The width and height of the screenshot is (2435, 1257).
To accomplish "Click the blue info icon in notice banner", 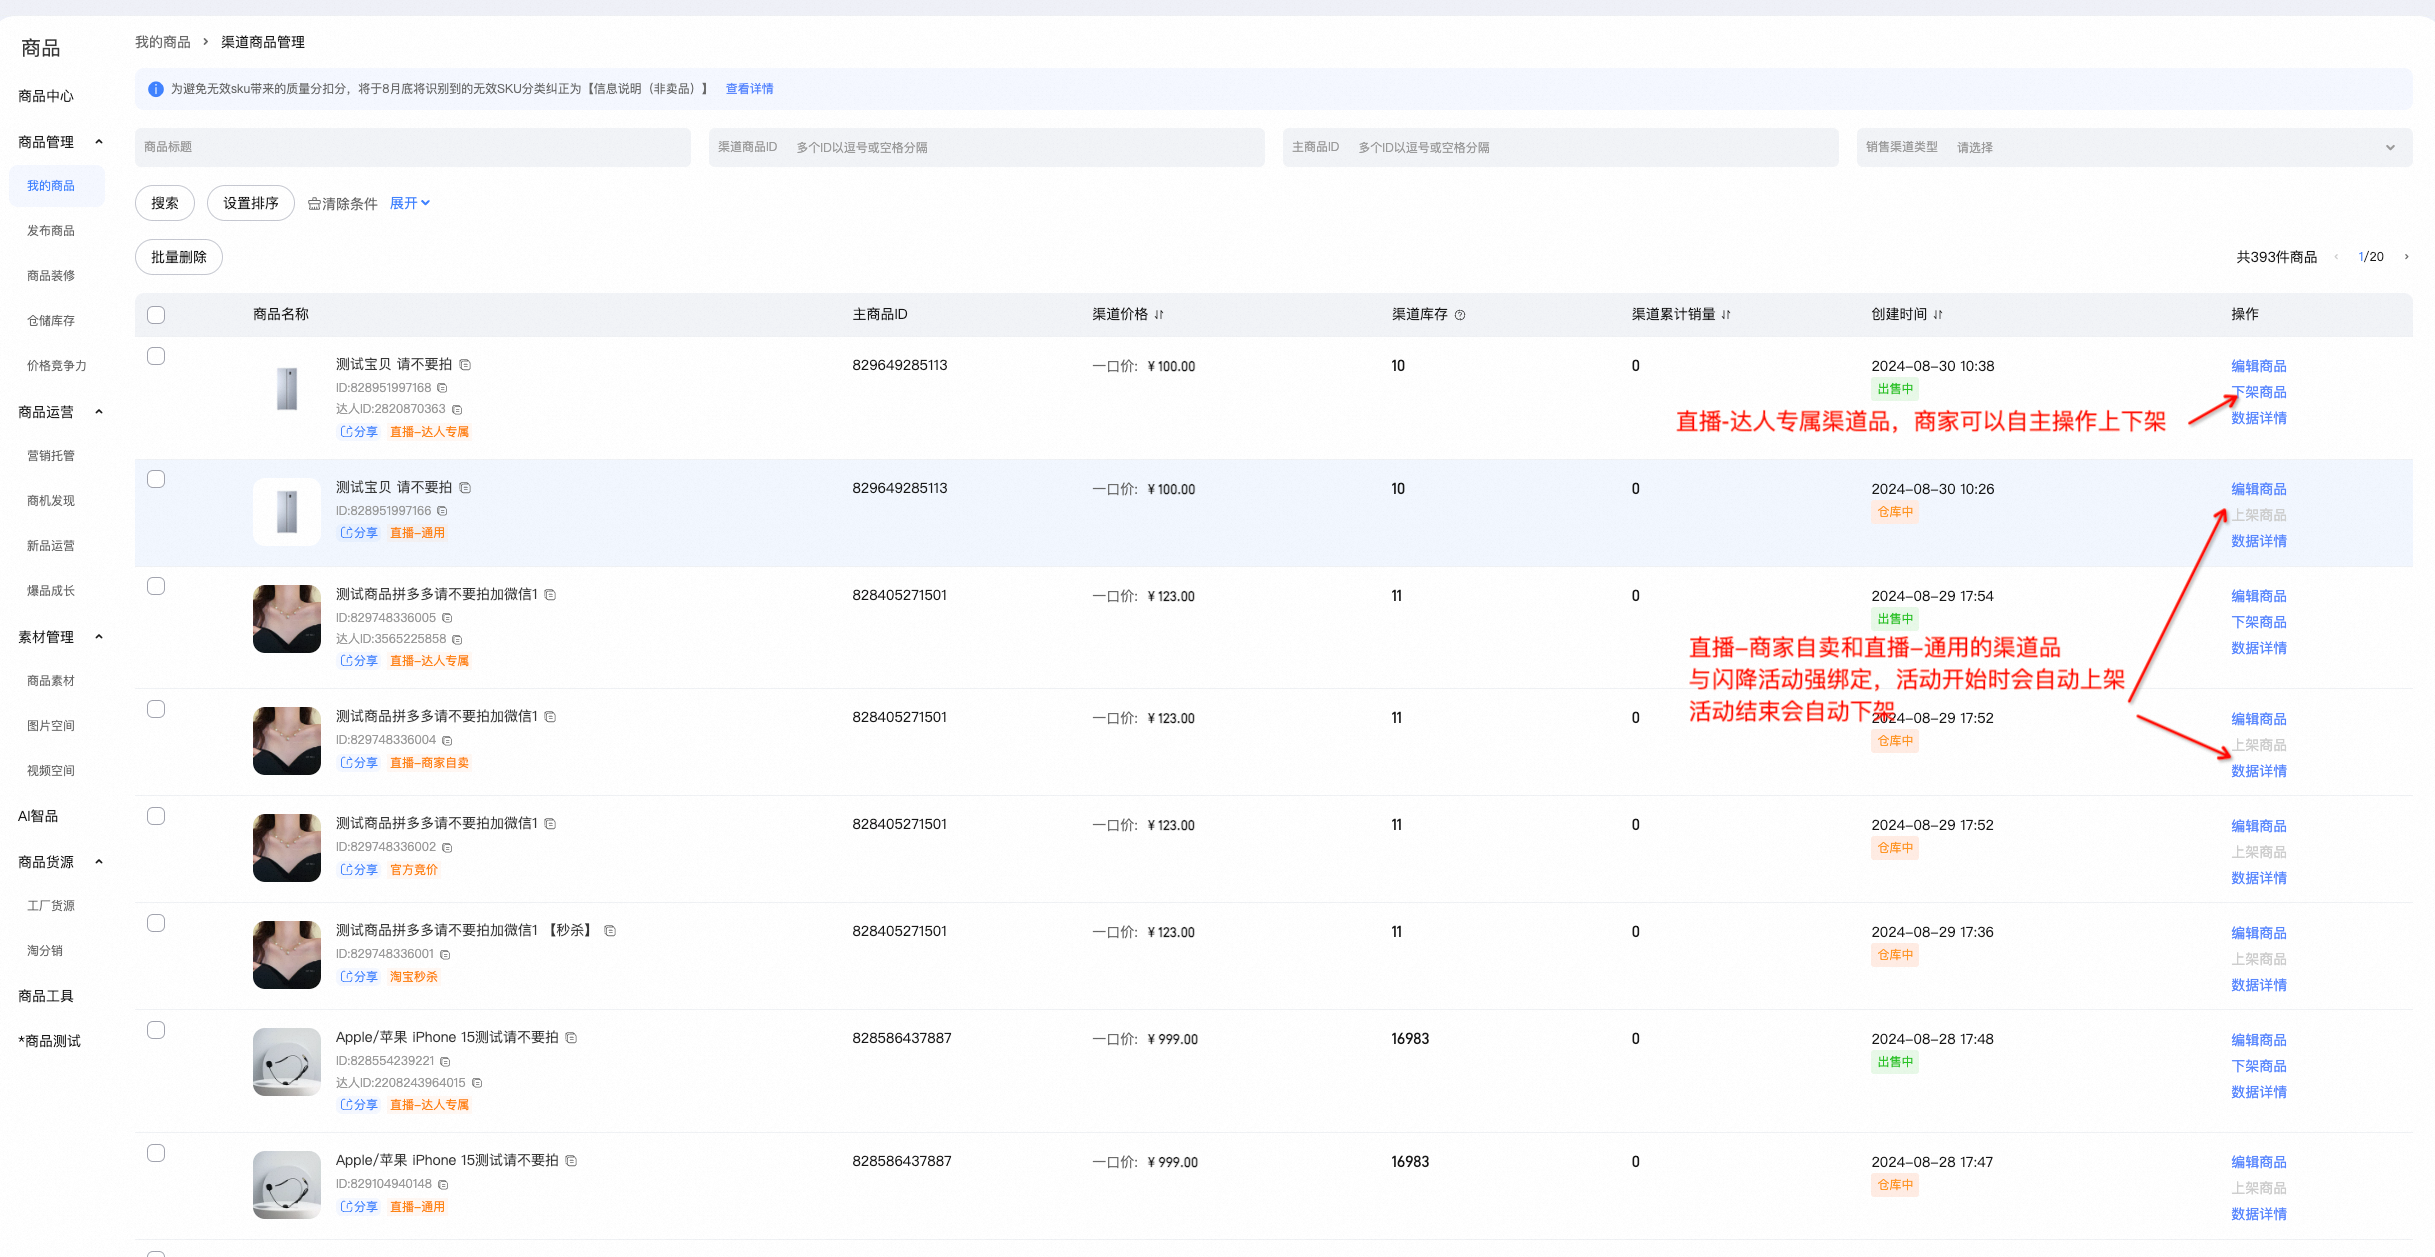I will 156,89.
